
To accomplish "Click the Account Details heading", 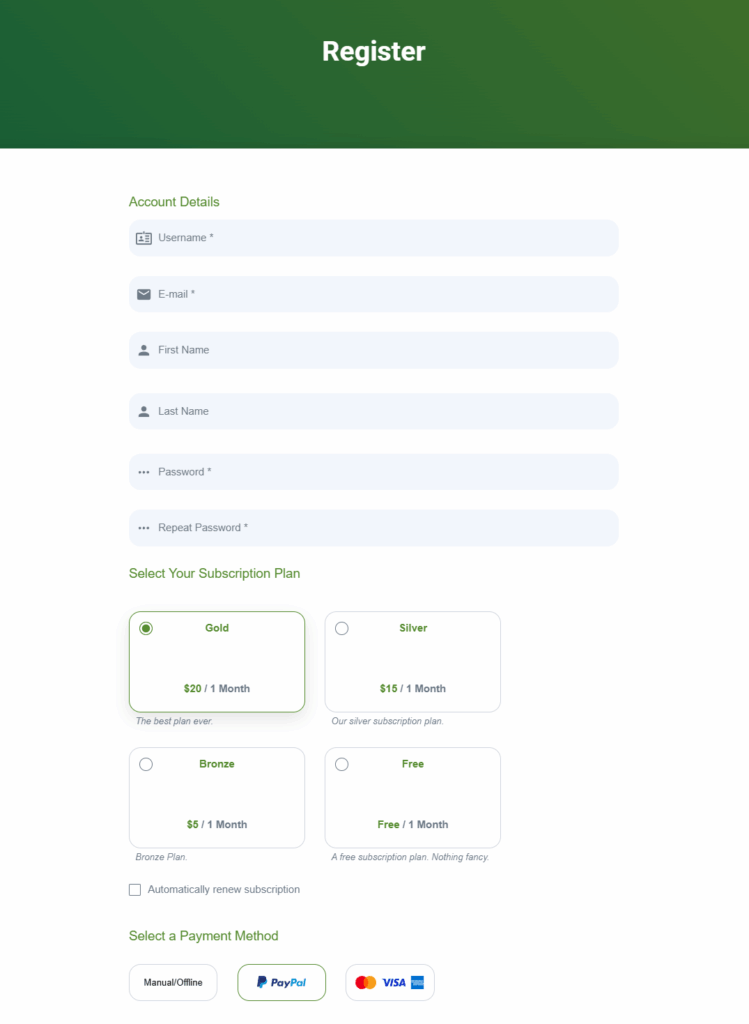I will click(x=174, y=202).
